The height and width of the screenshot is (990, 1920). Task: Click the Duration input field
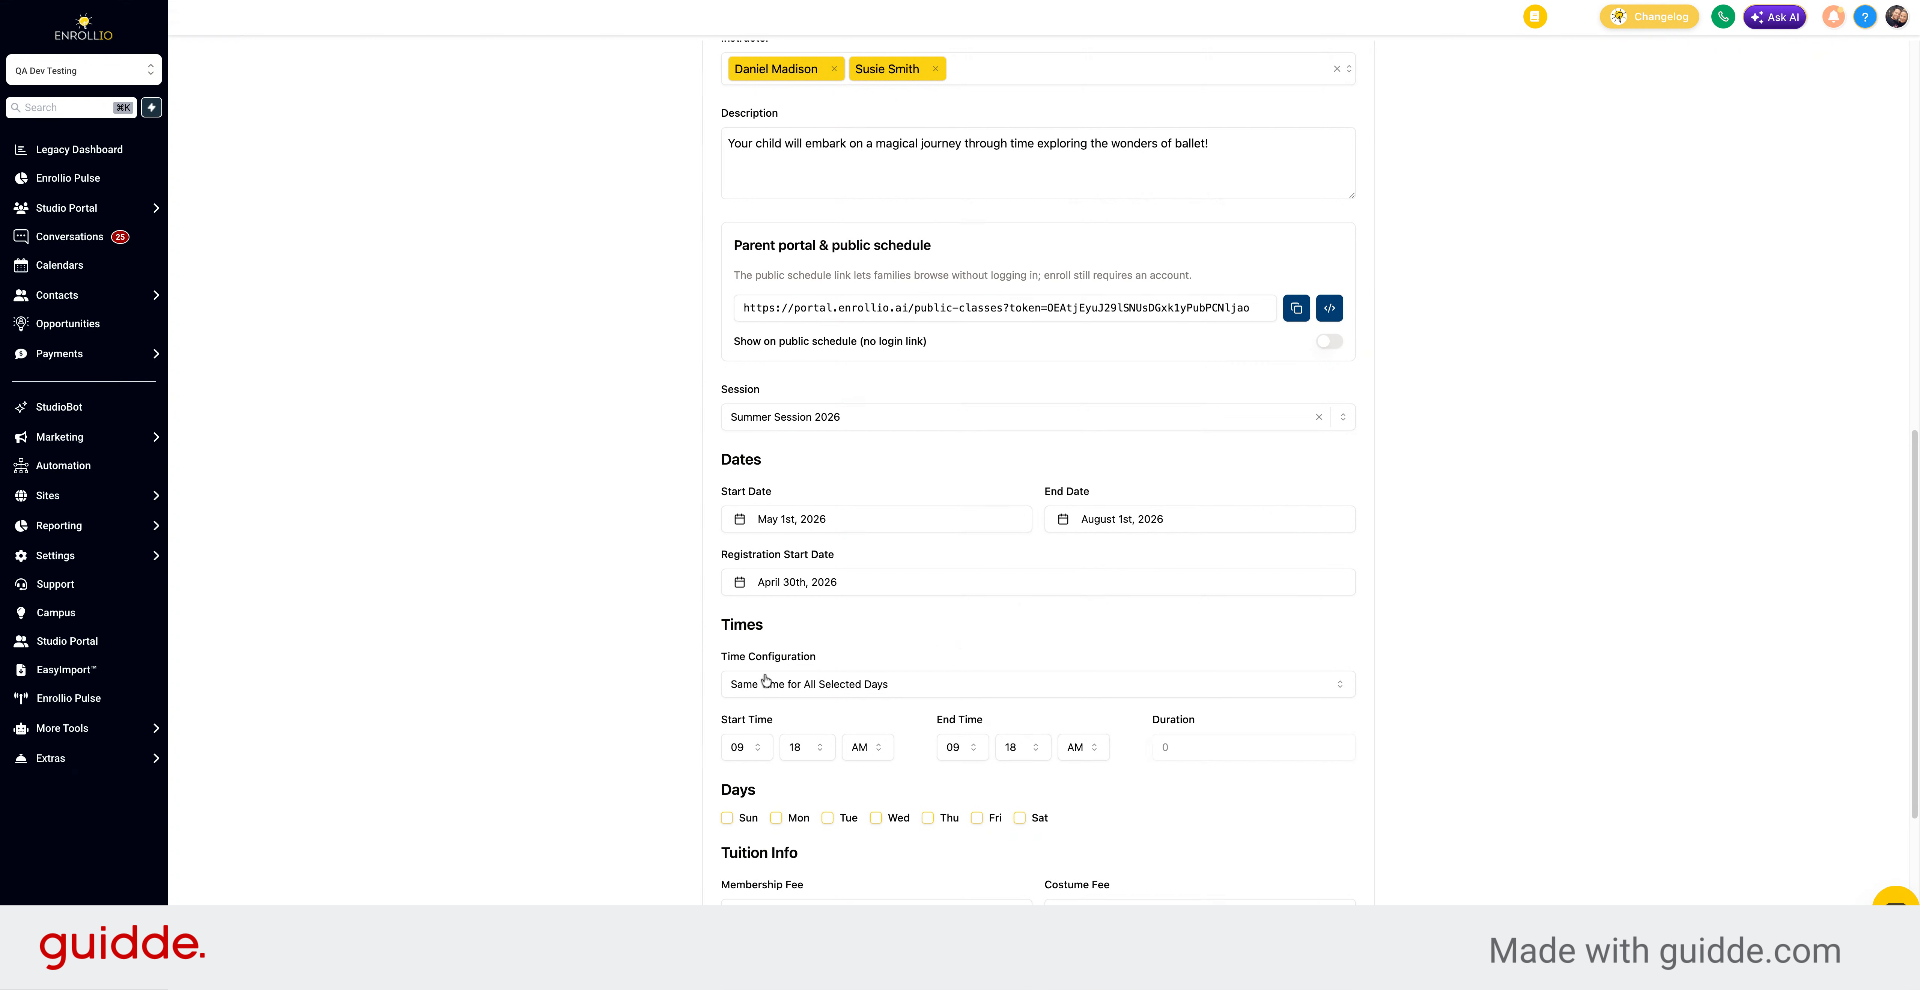pos(1254,747)
